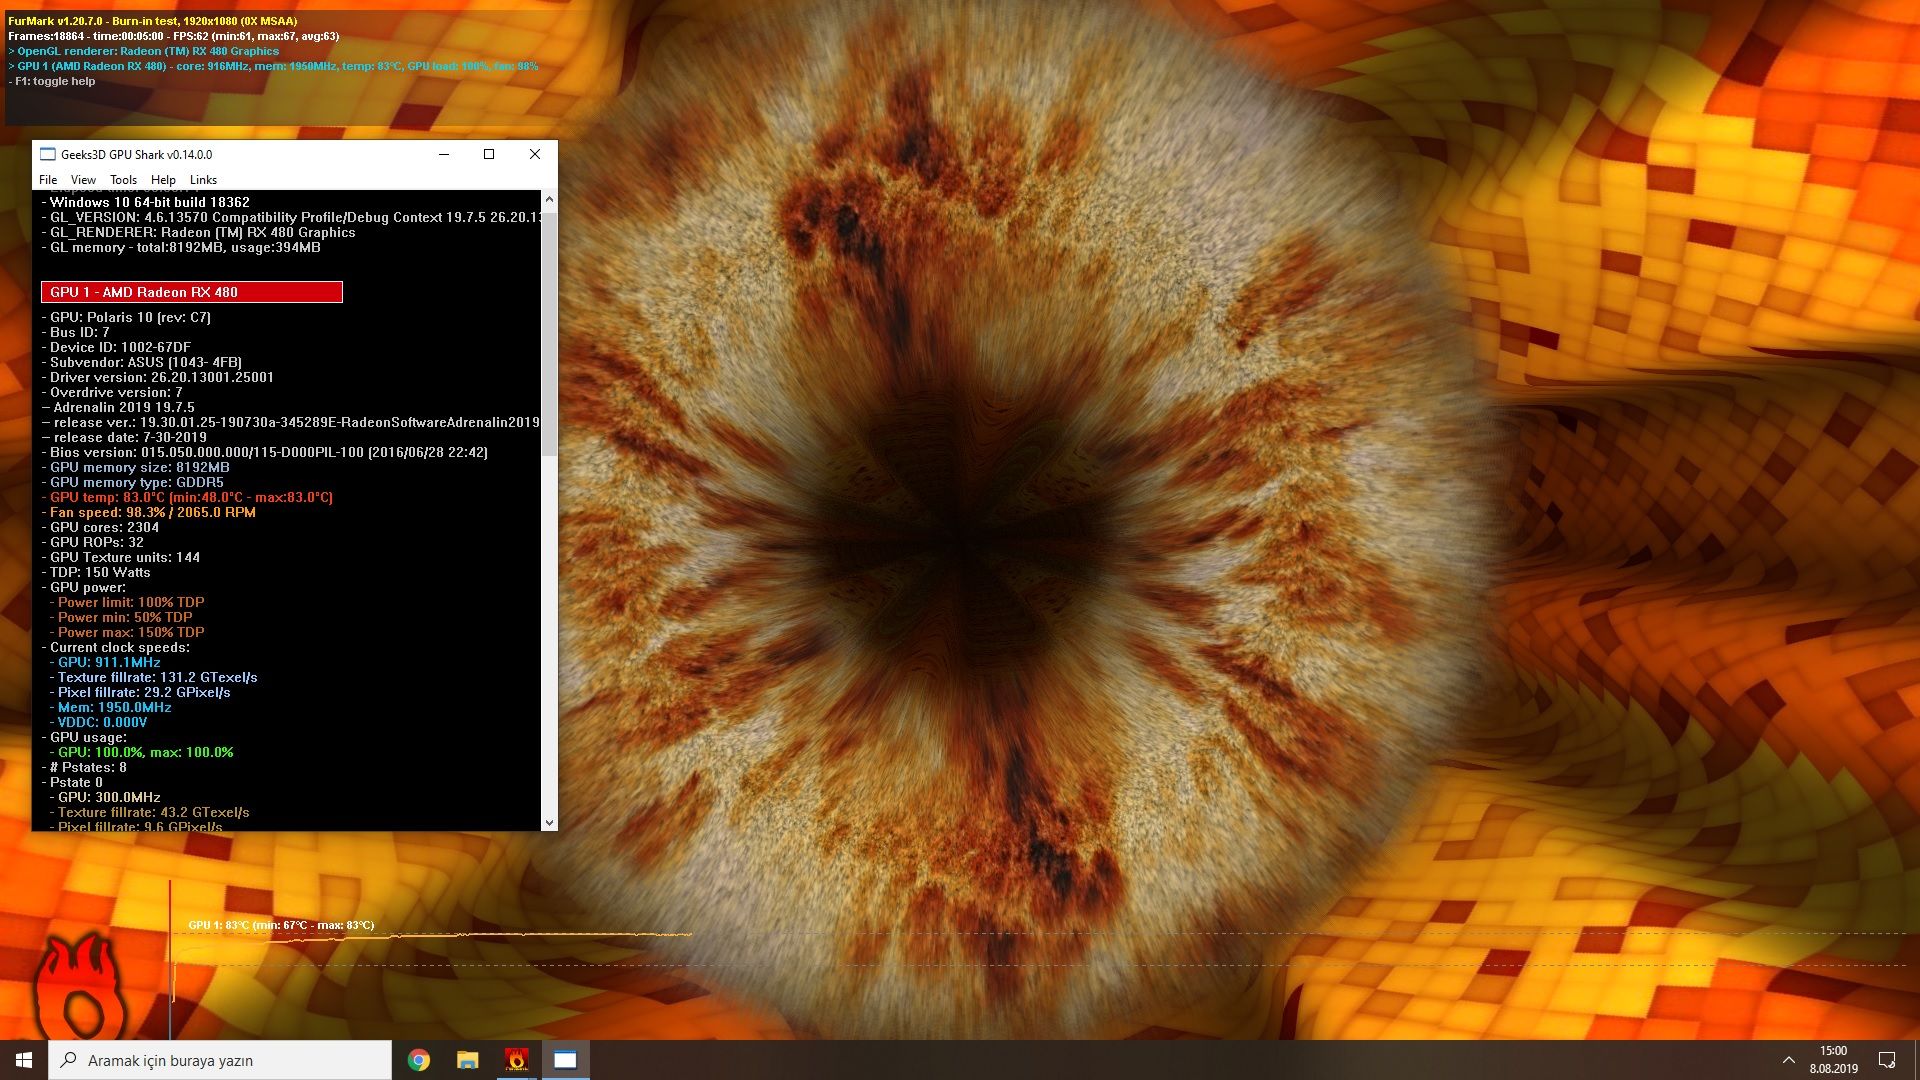Click the GPU Shark vertical scrollbar thumb
The width and height of the screenshot is (1920, 1080).
549,330
